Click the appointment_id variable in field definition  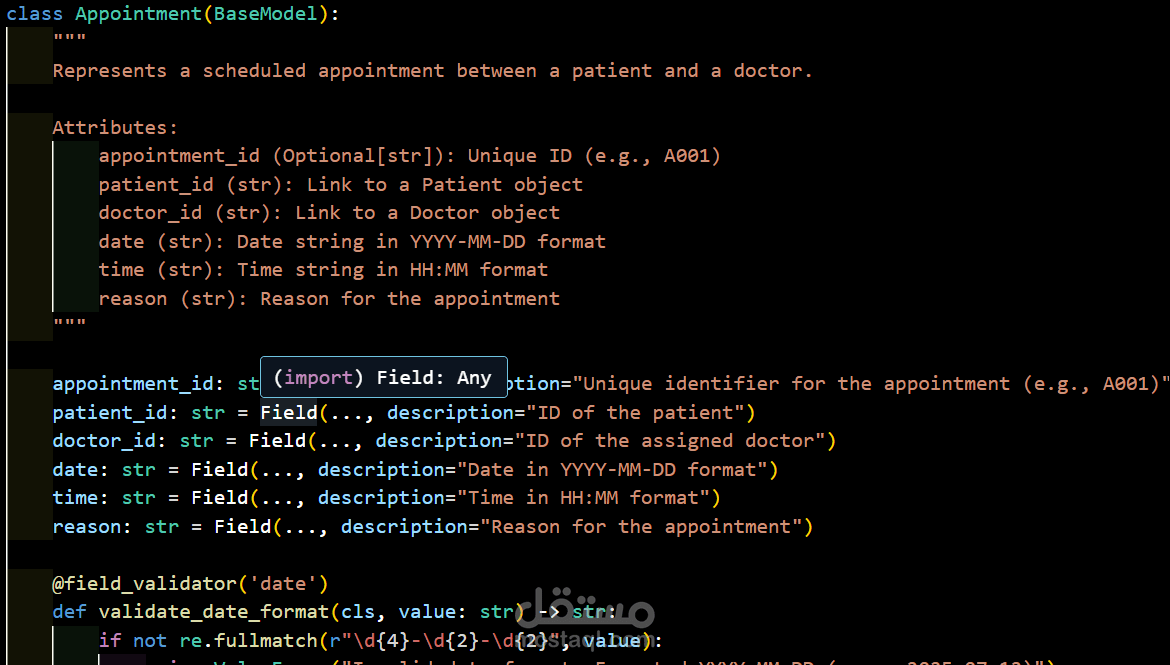coord(133,384)
